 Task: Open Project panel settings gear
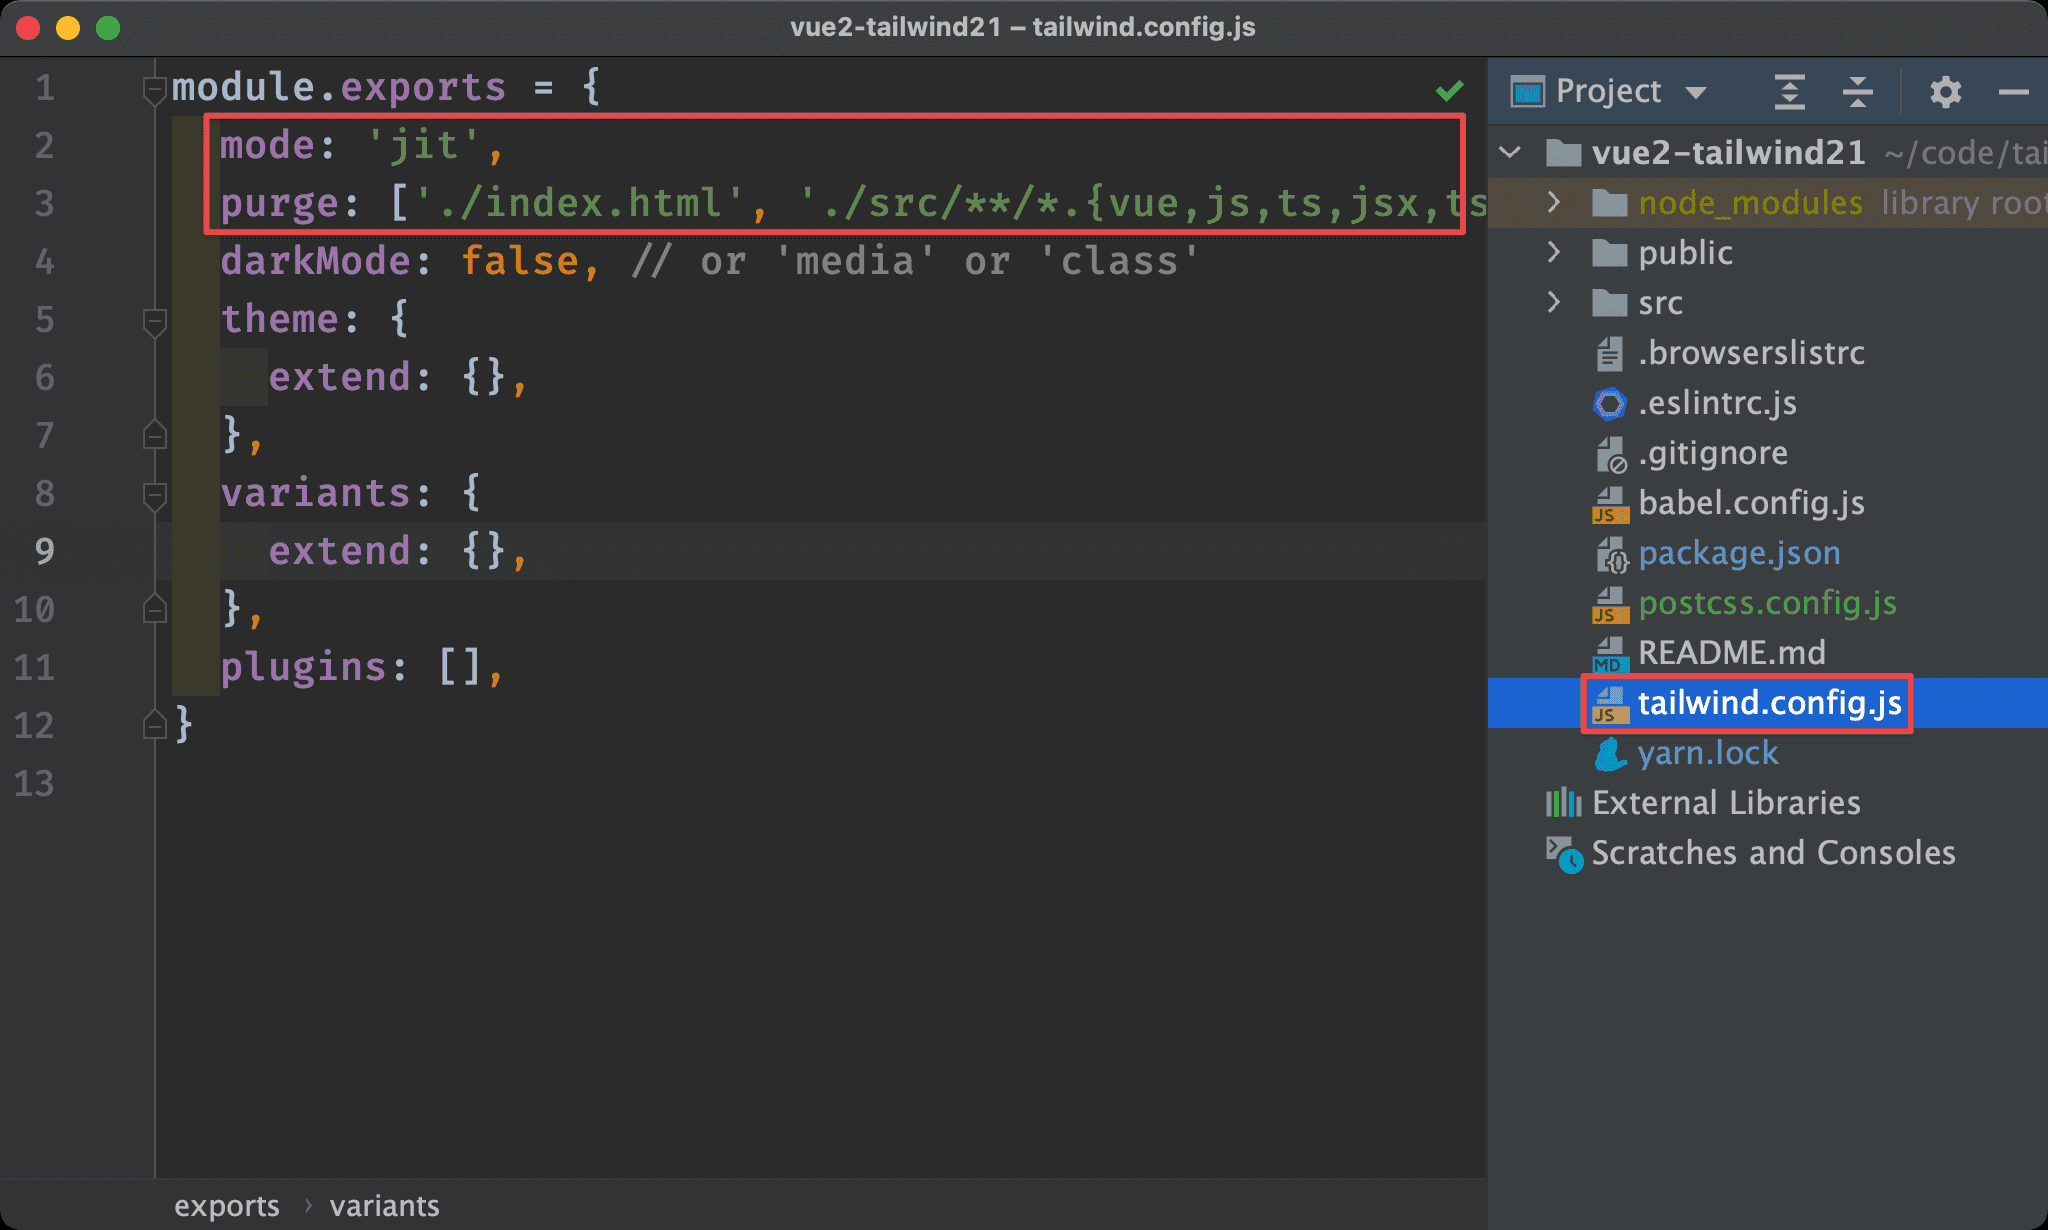point(1945,92)
